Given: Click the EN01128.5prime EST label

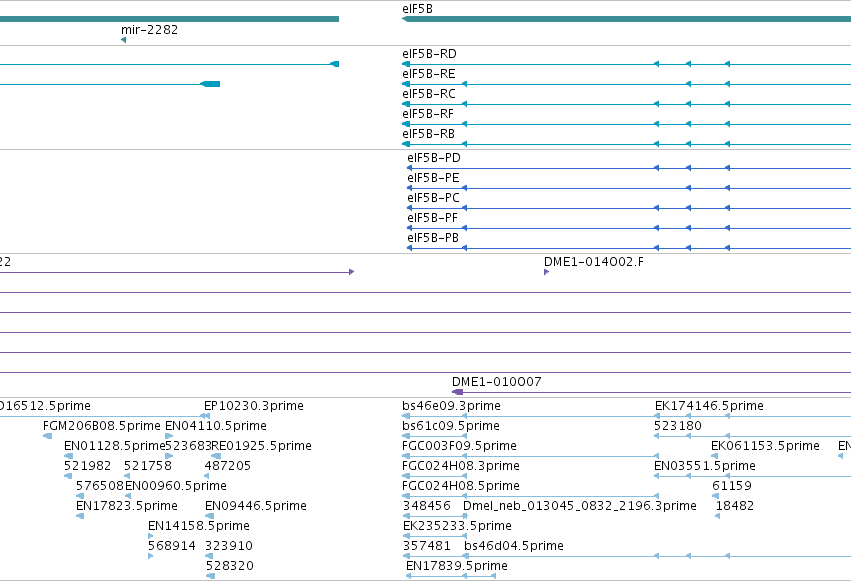Looking at the screenshot, I should click(x=114, y=446).
